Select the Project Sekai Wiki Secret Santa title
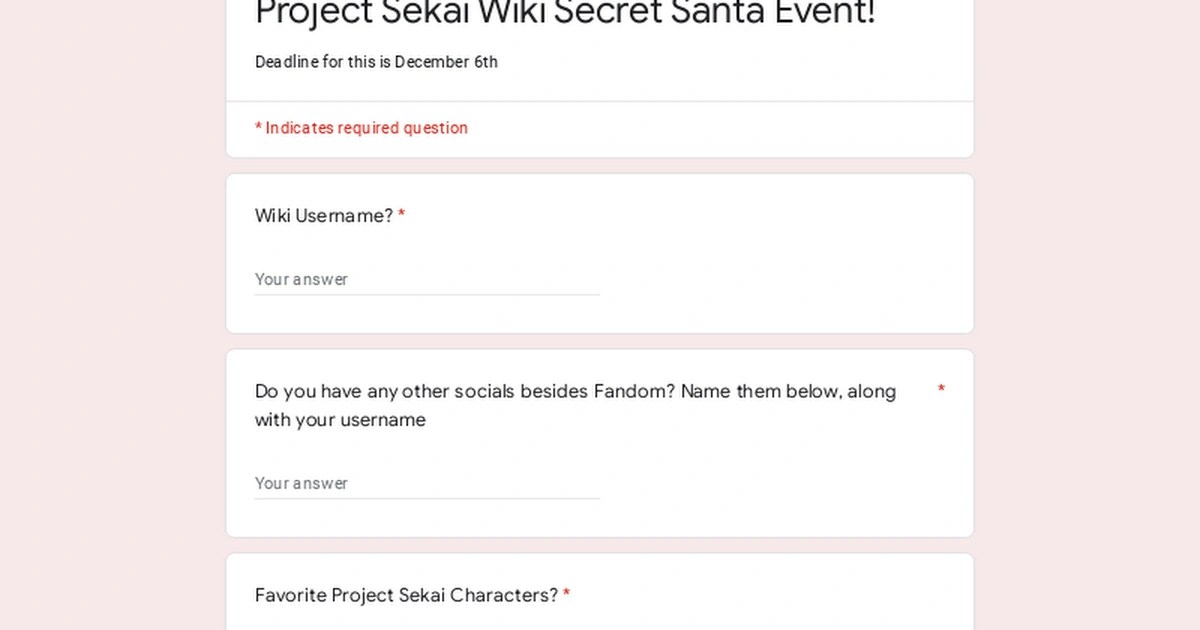 [565, 14]
